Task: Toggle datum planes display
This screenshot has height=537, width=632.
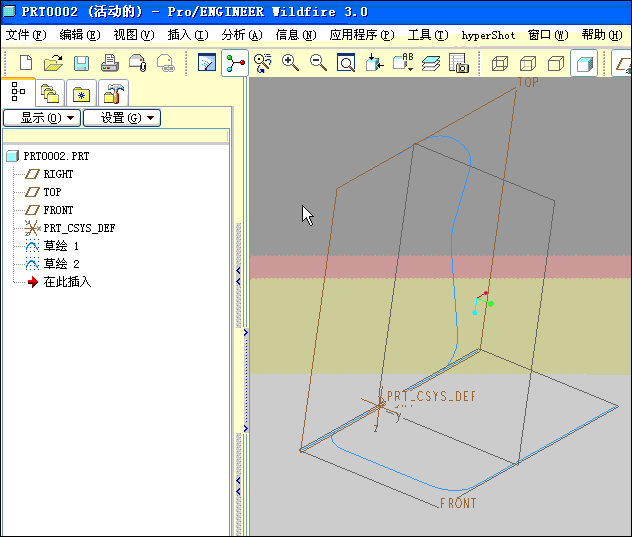Action: point(623,63)
